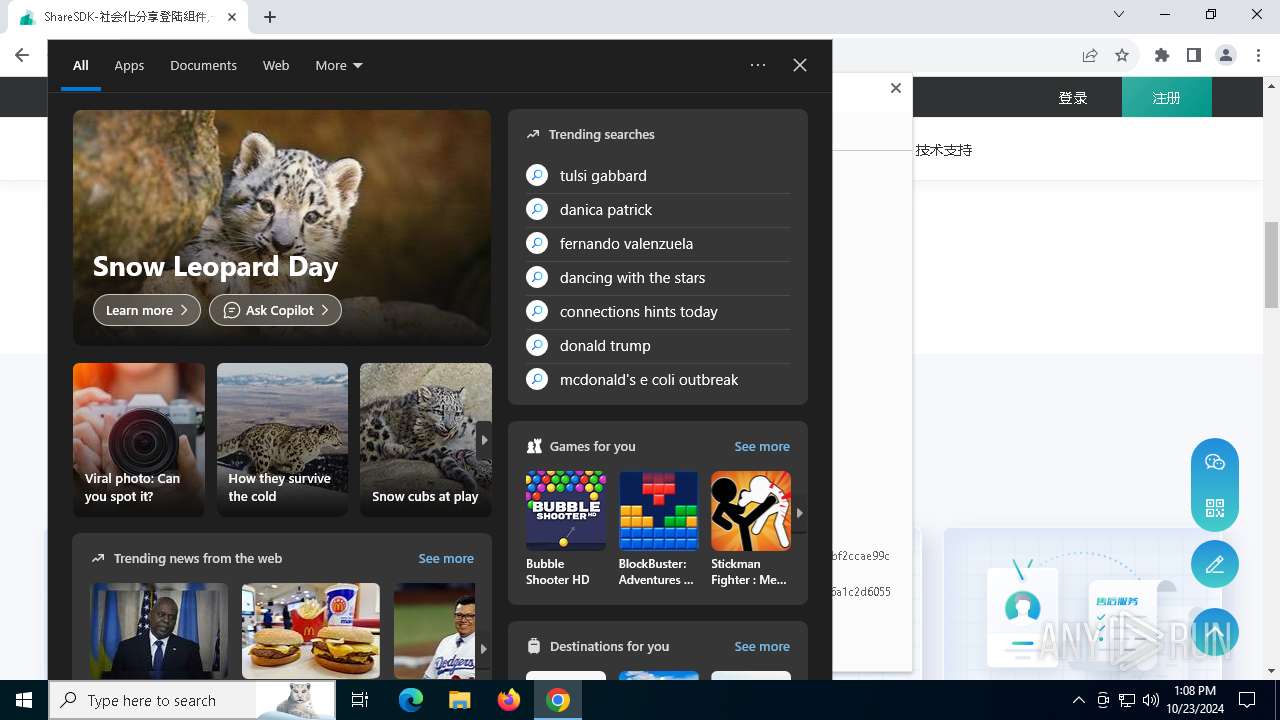Open BlockBuster: Adventures game icon
The image size is (1280, 720).
pyautogui.click(x=658, y=511)
